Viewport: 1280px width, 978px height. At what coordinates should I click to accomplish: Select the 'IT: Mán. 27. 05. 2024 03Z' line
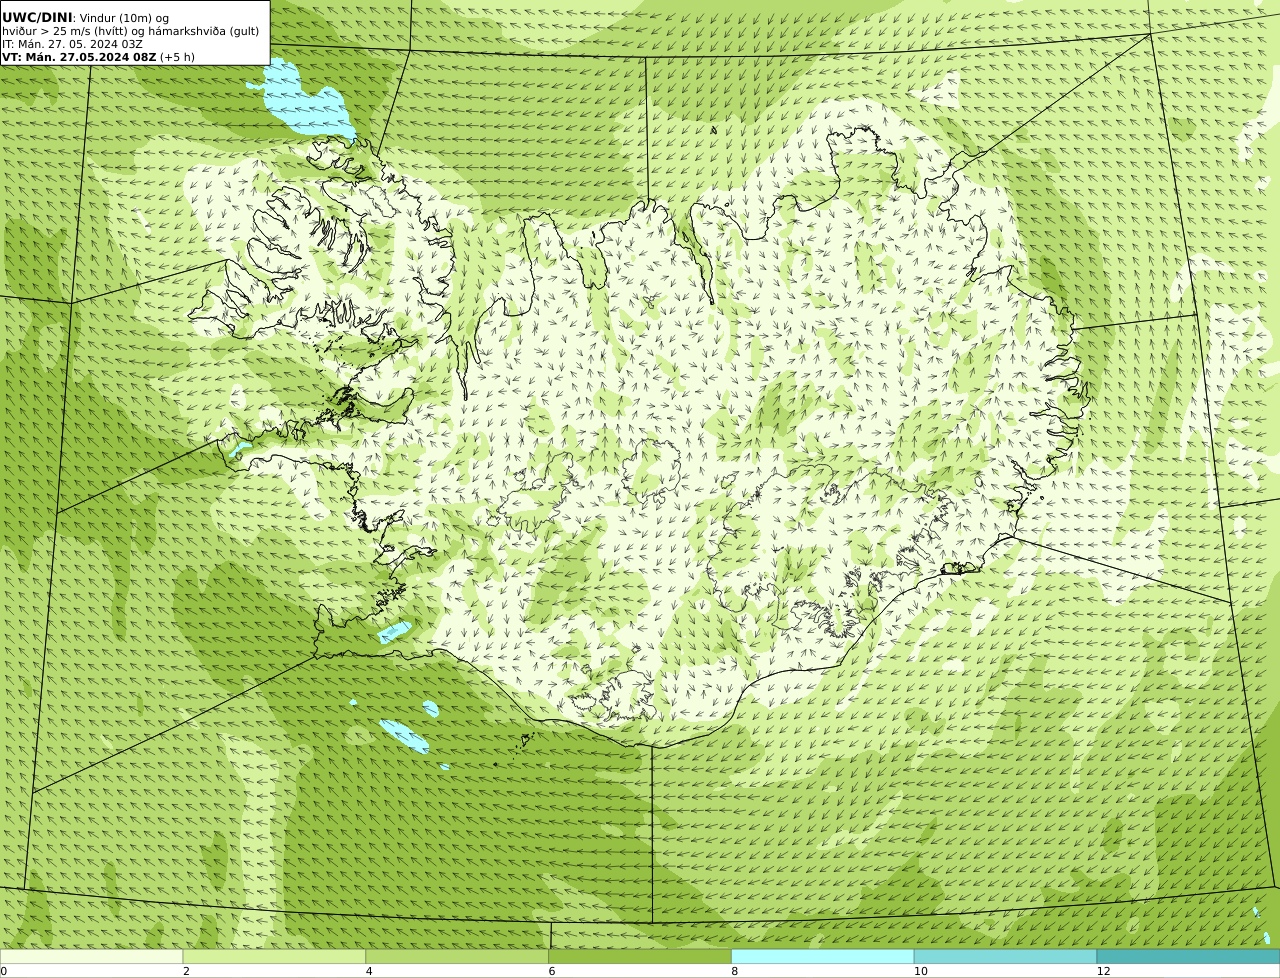72,44
